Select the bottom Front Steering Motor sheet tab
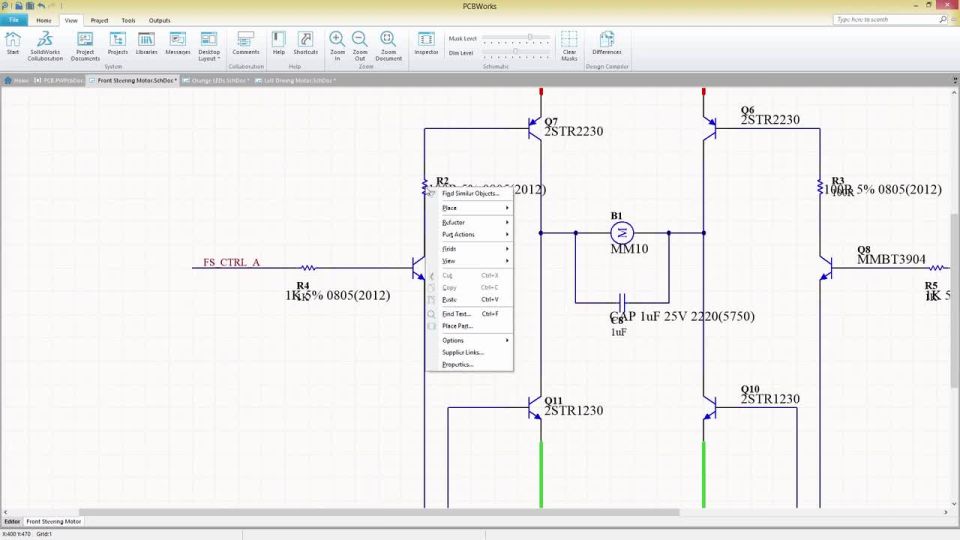This screenshot has height=540, width=960. pyautogui.click(x=54, y=522)
